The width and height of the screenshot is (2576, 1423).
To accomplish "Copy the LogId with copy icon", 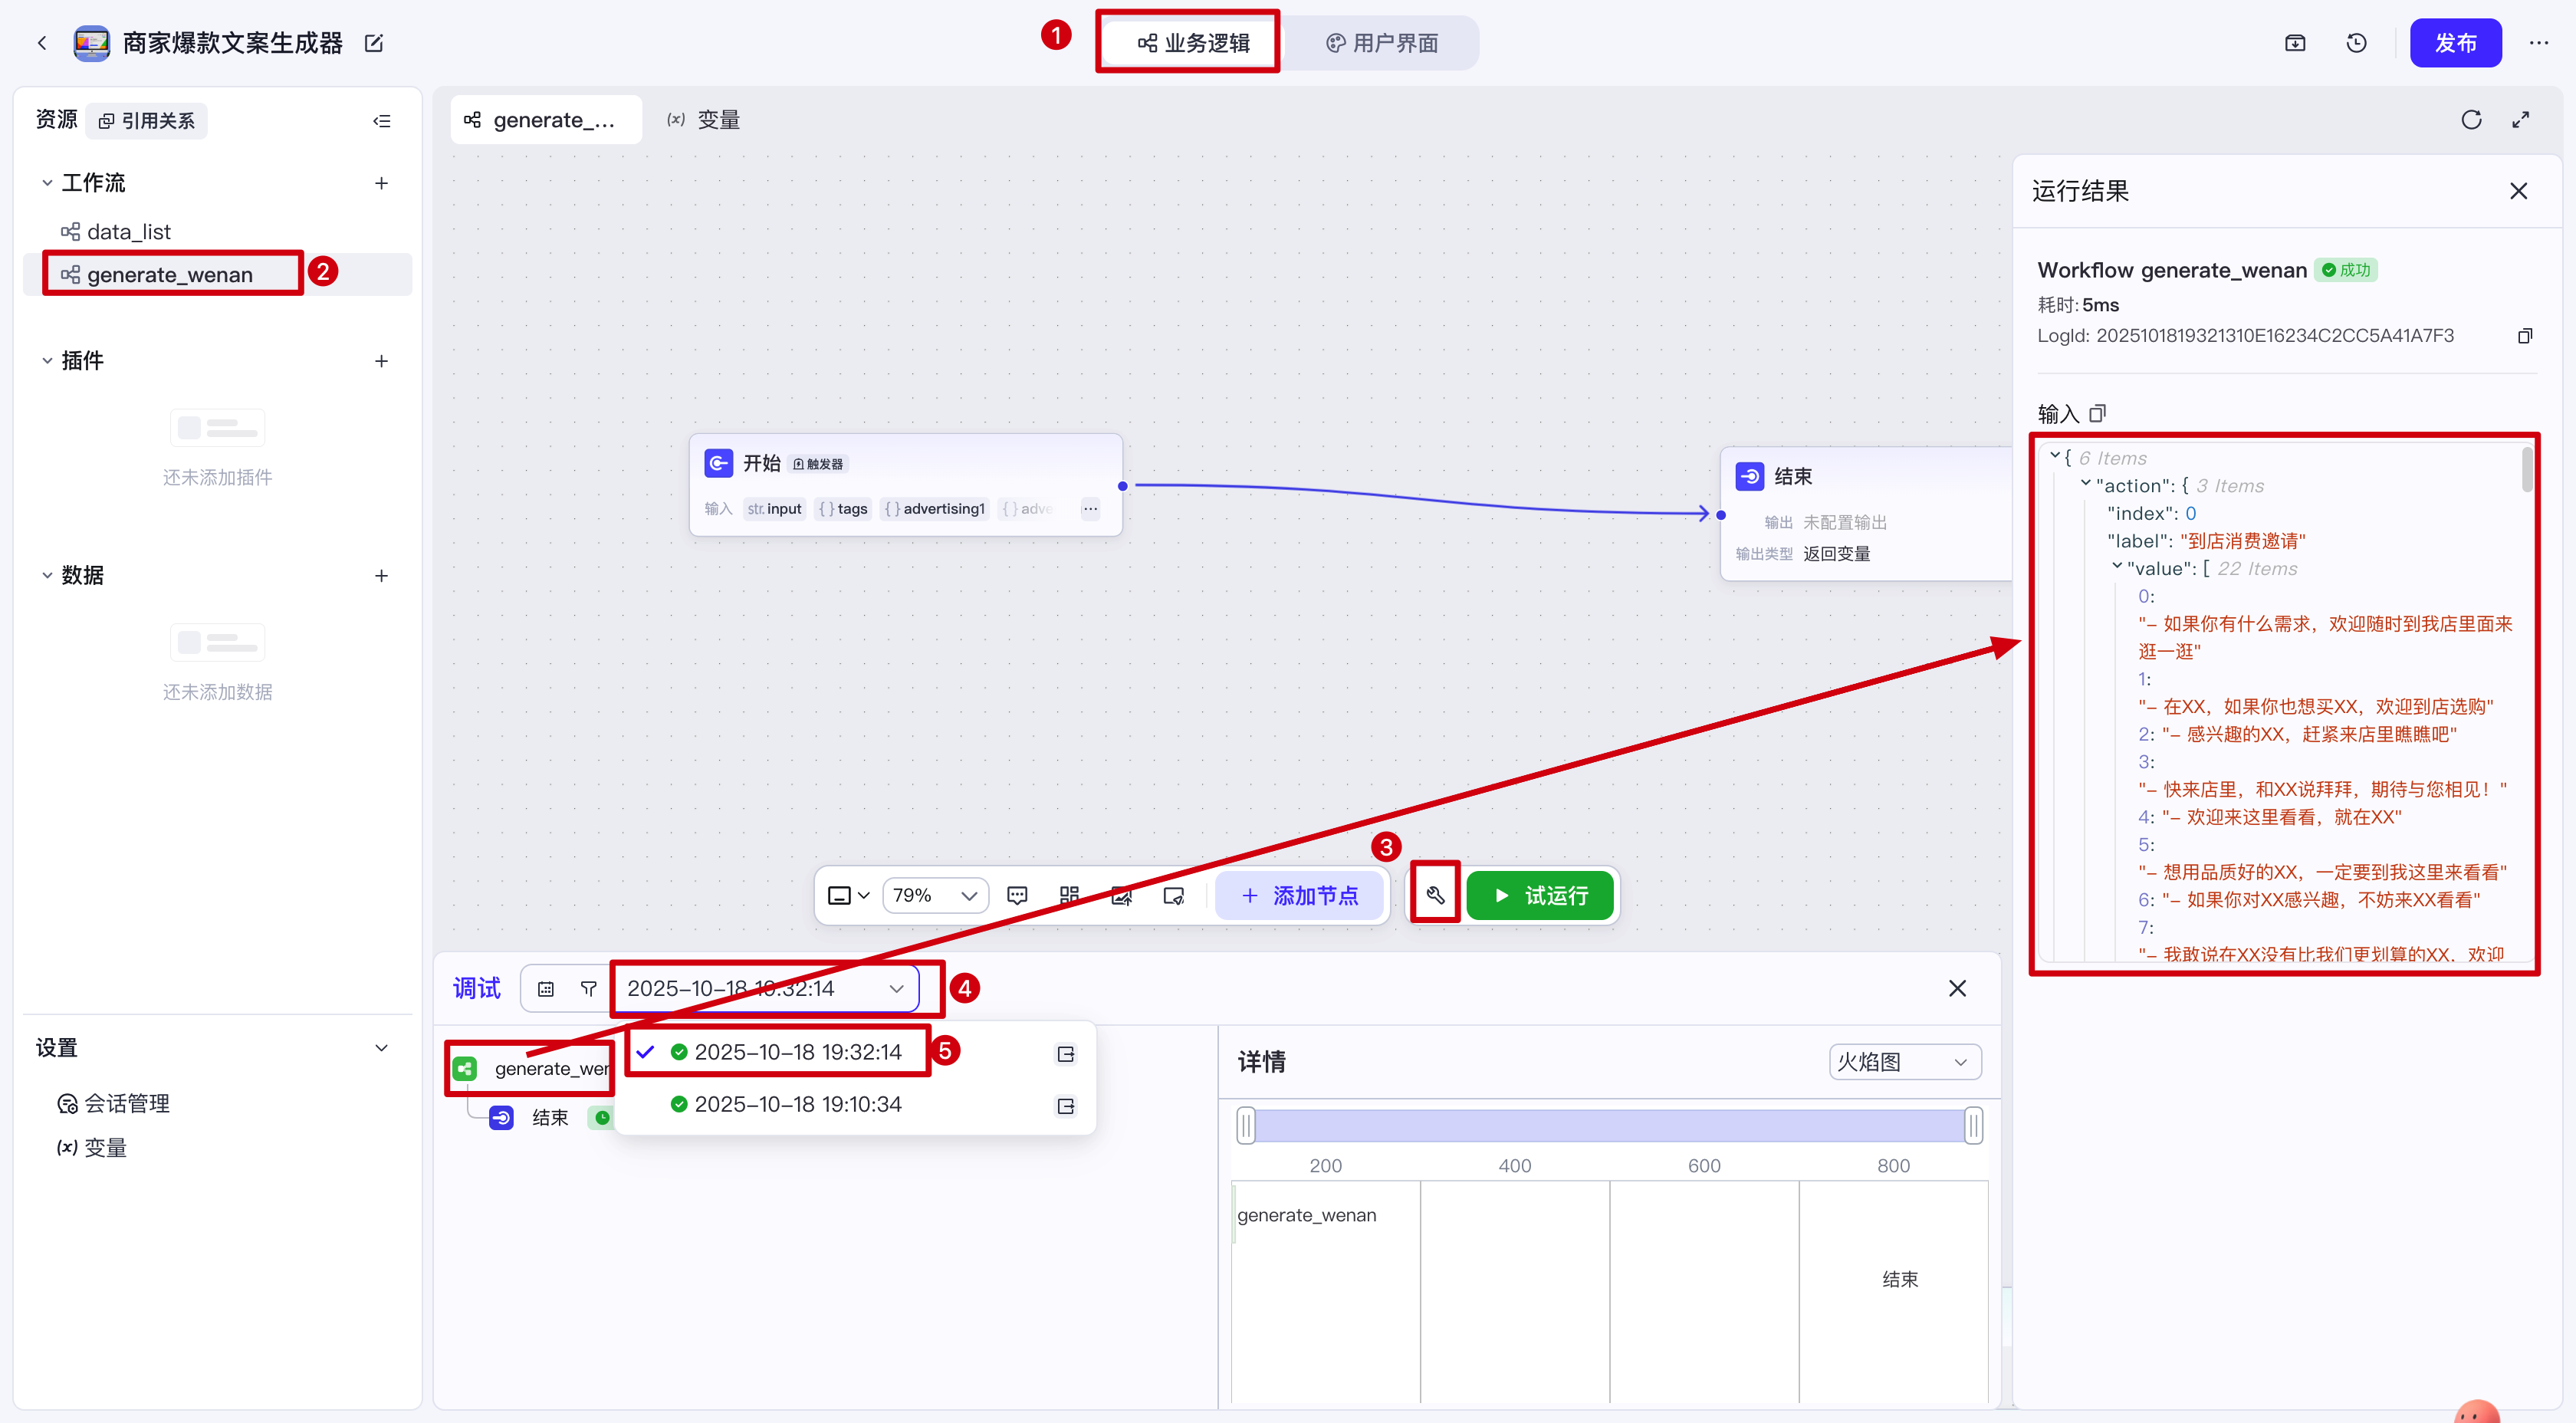I will coord(2524,336).
